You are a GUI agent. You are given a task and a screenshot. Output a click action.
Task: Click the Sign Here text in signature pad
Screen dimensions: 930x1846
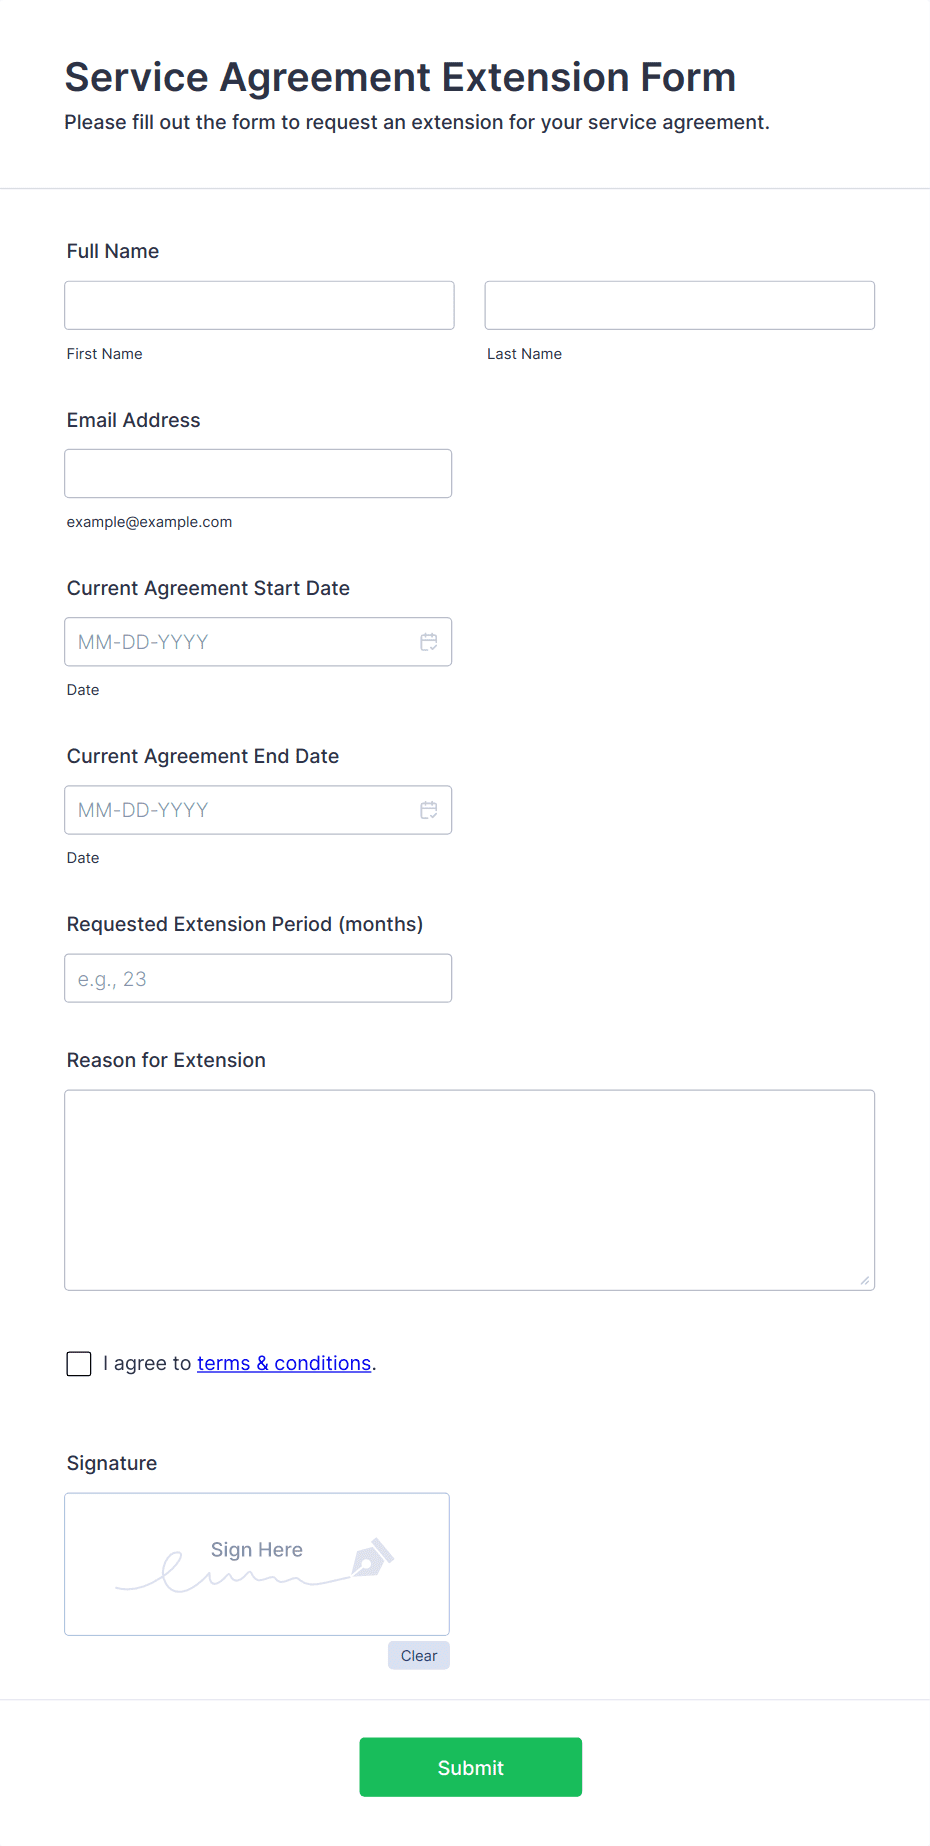257,1550
